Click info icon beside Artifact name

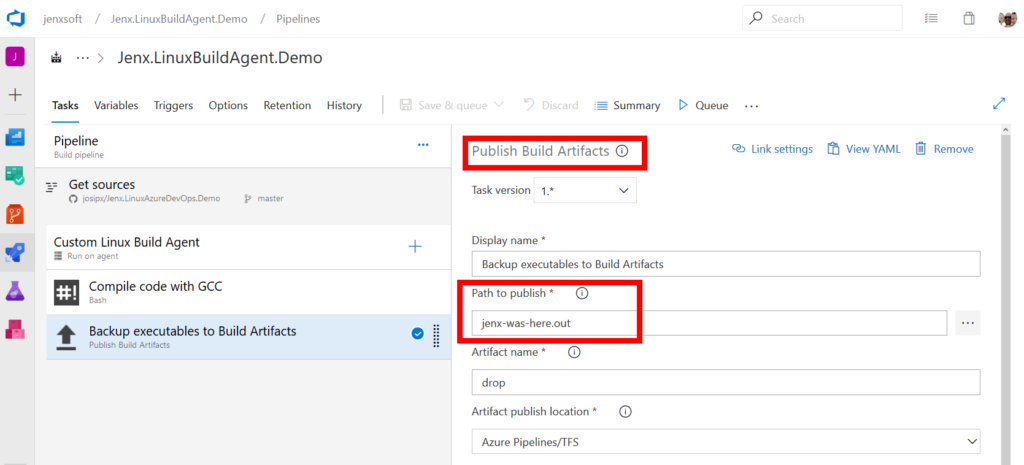coord(574,352)
